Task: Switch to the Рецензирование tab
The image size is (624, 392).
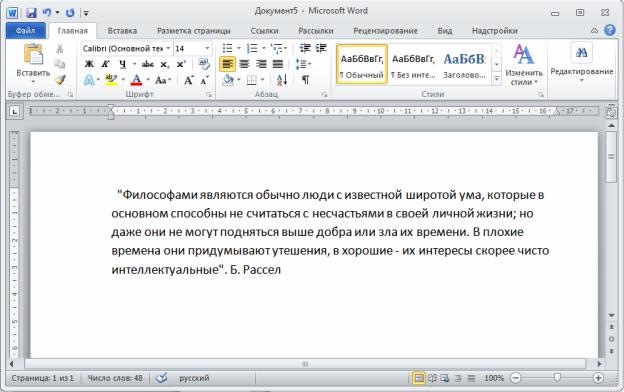Action: point(385,31)
